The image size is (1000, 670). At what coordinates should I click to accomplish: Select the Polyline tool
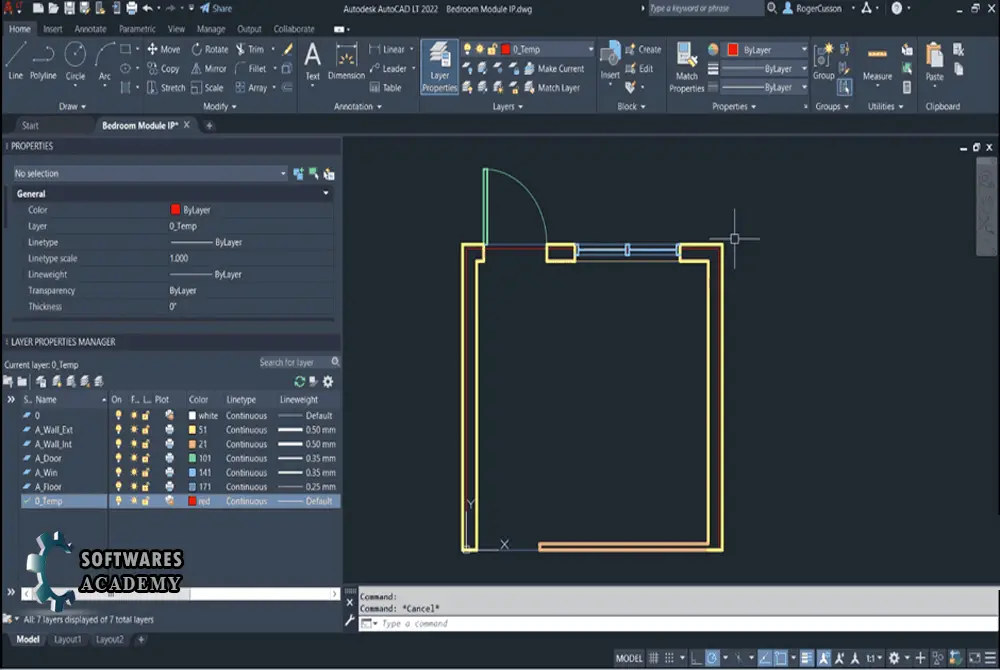[43, 61]
